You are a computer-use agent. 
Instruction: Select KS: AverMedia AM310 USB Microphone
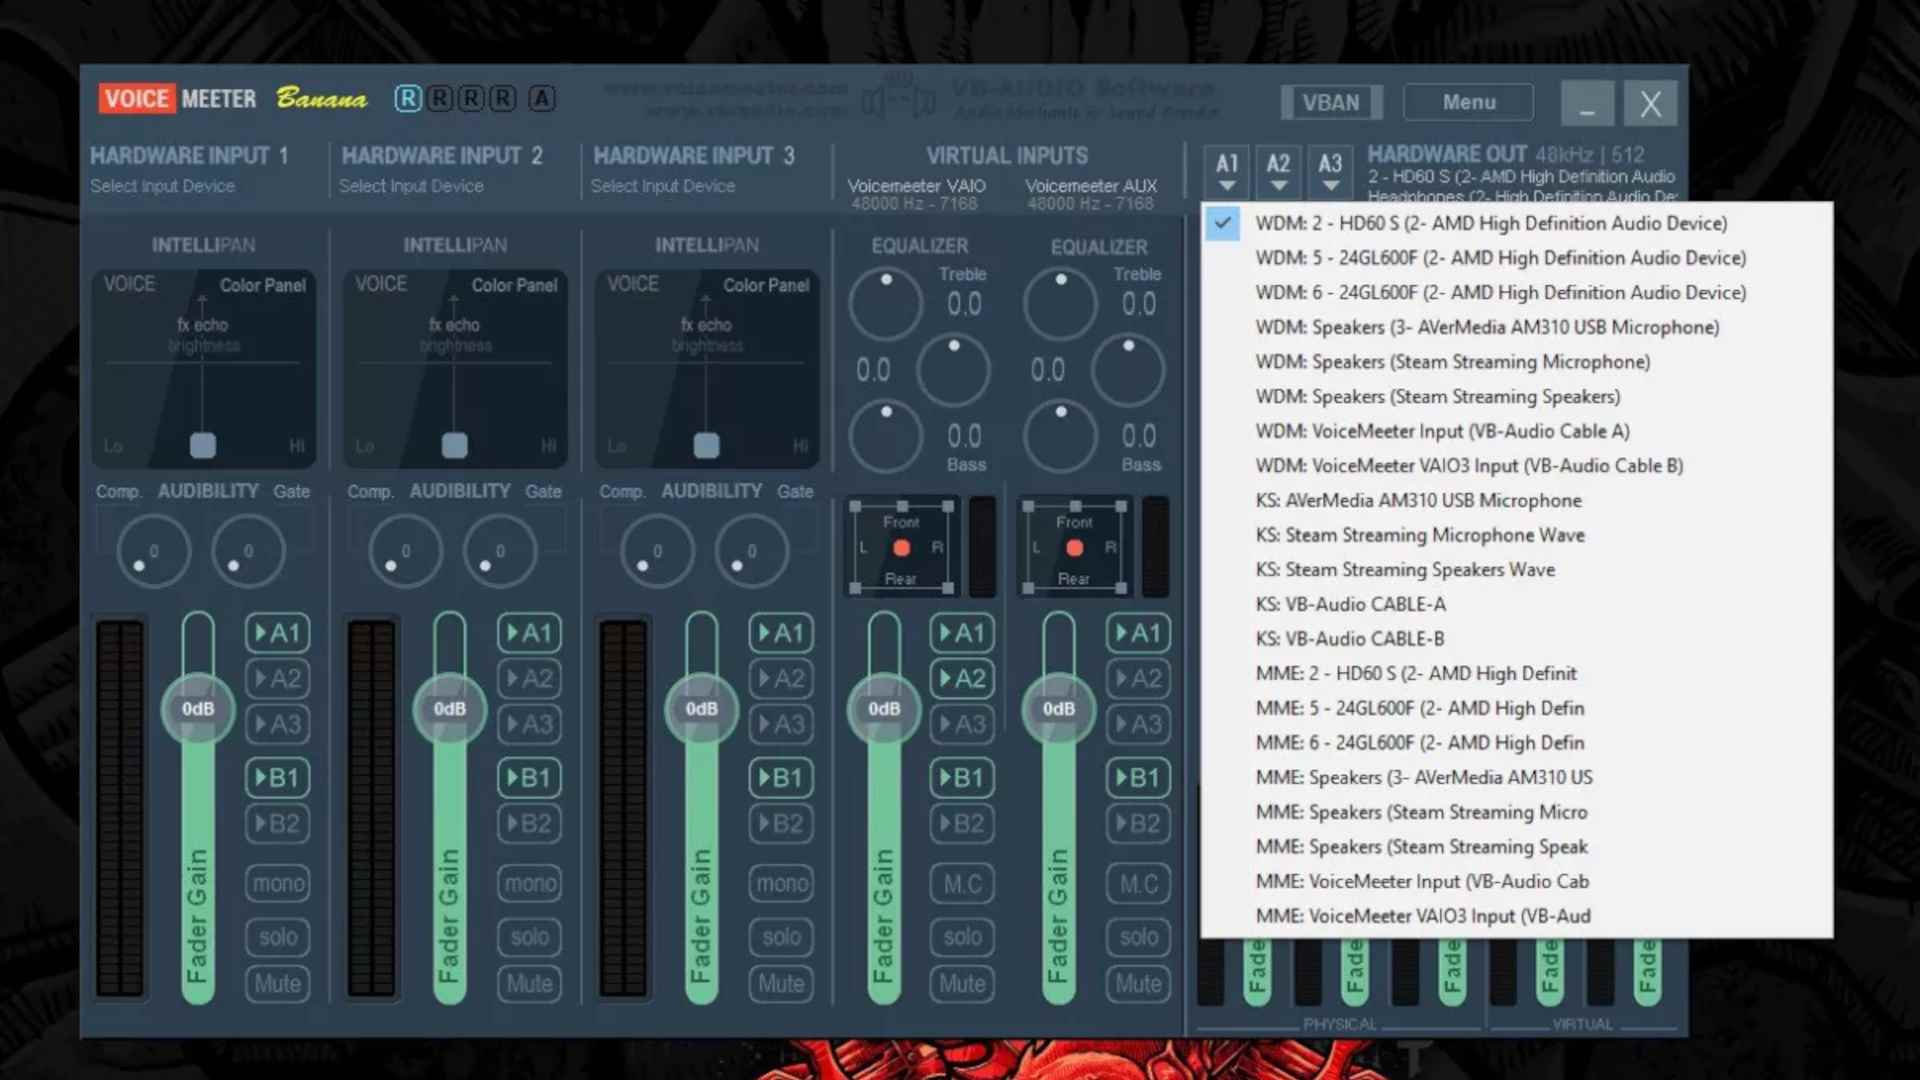(1416, 498)
